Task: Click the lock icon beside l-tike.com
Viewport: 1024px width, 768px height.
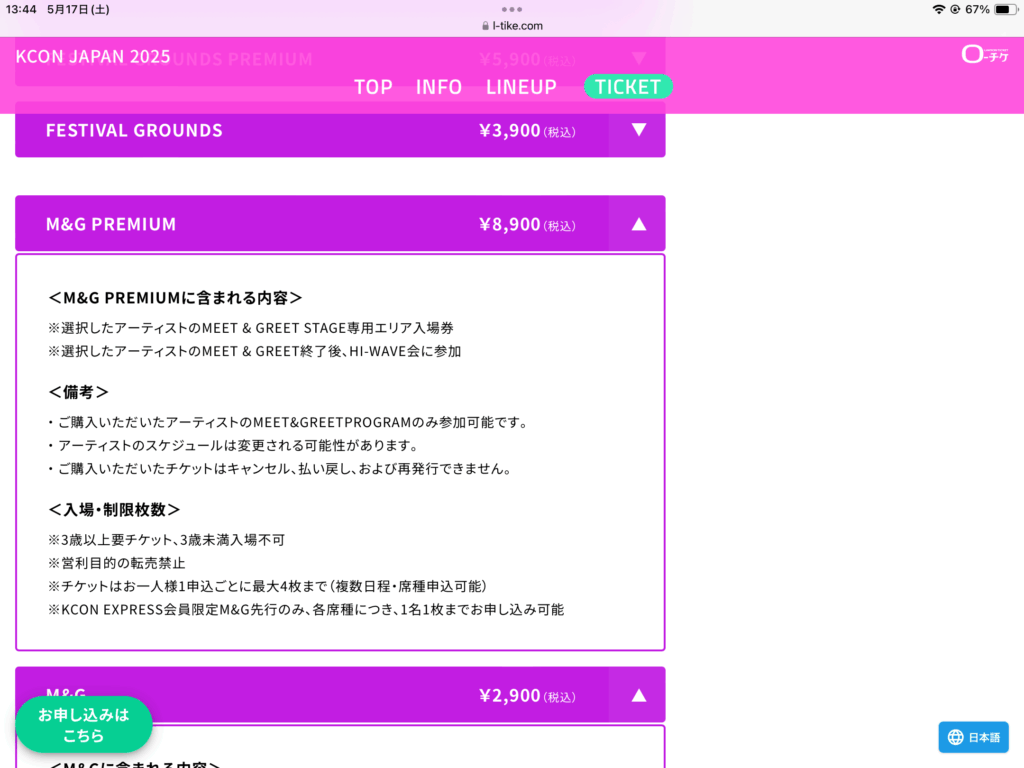Action: [485, 26]
